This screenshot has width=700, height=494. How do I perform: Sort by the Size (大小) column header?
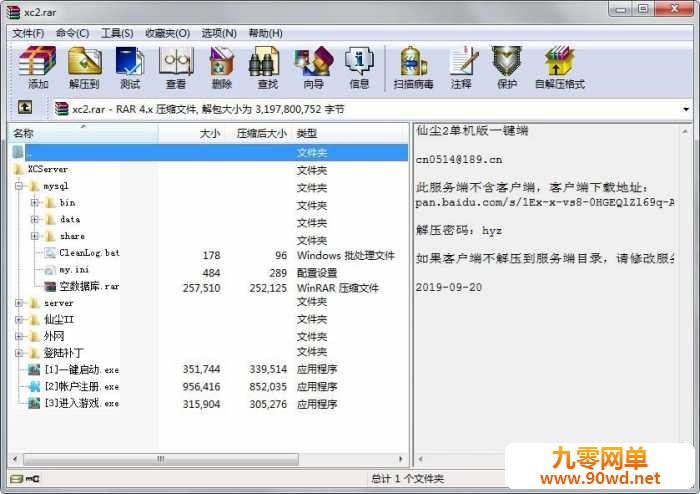click(x=192, y=133)
